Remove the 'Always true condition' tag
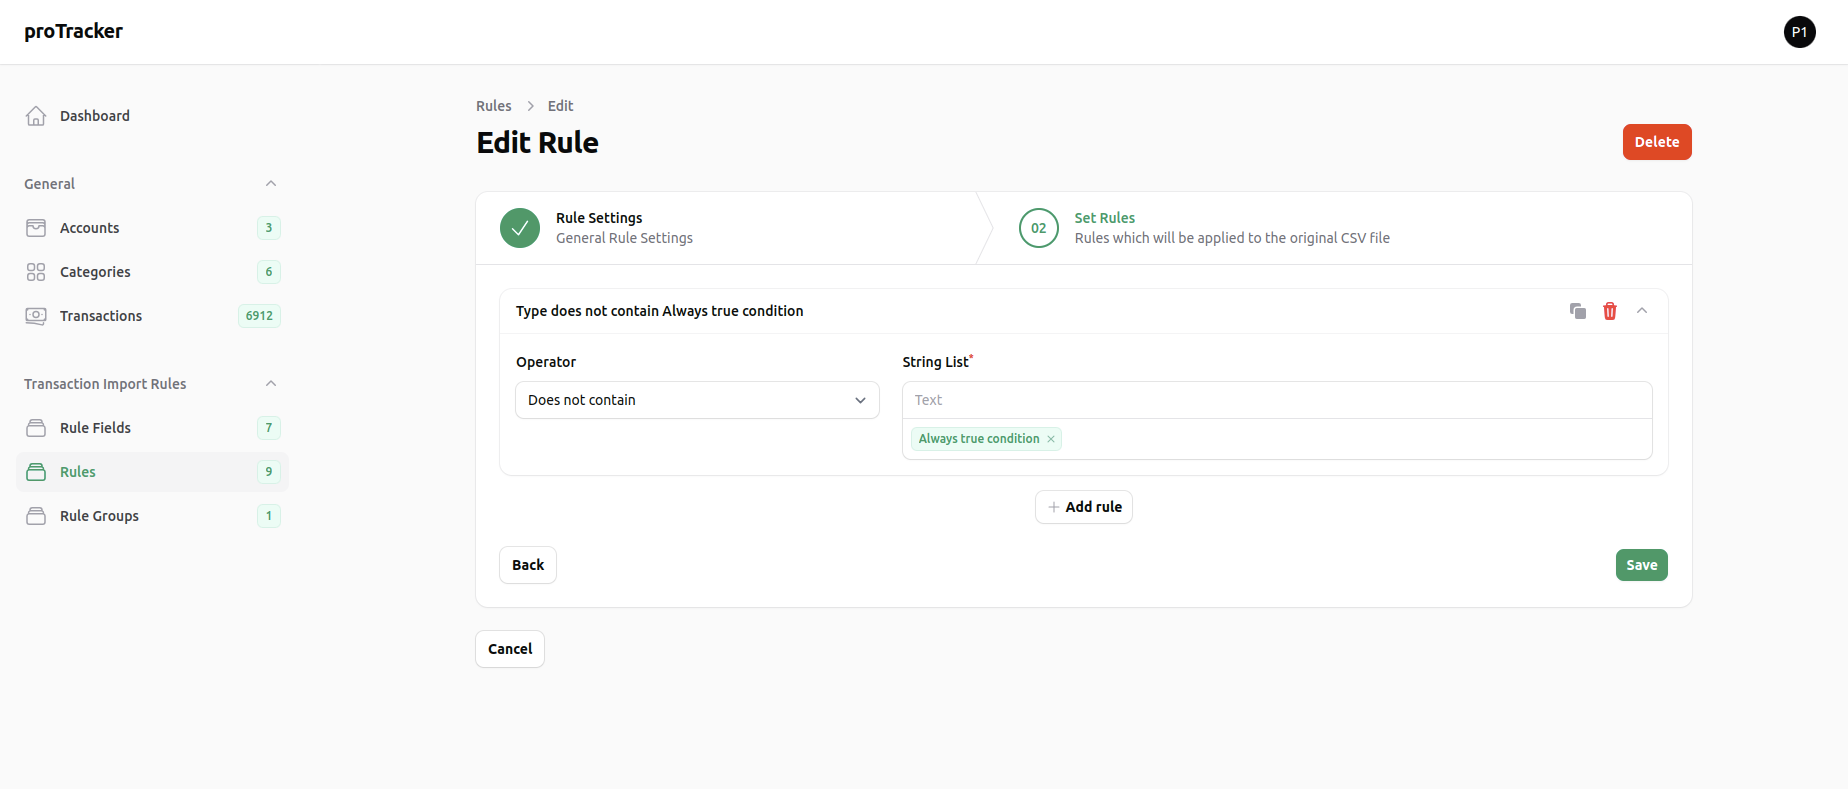The height and width of the screenshot is (789, 1848). [1051, 439]
